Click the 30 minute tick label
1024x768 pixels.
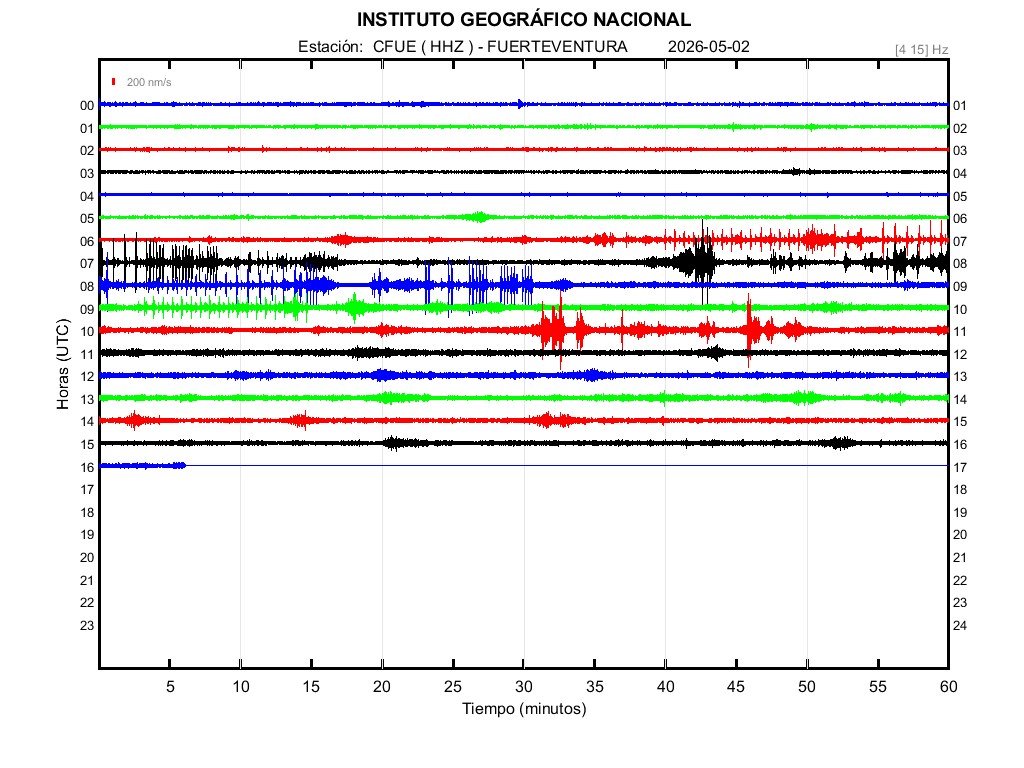click(x=524, y=686)
